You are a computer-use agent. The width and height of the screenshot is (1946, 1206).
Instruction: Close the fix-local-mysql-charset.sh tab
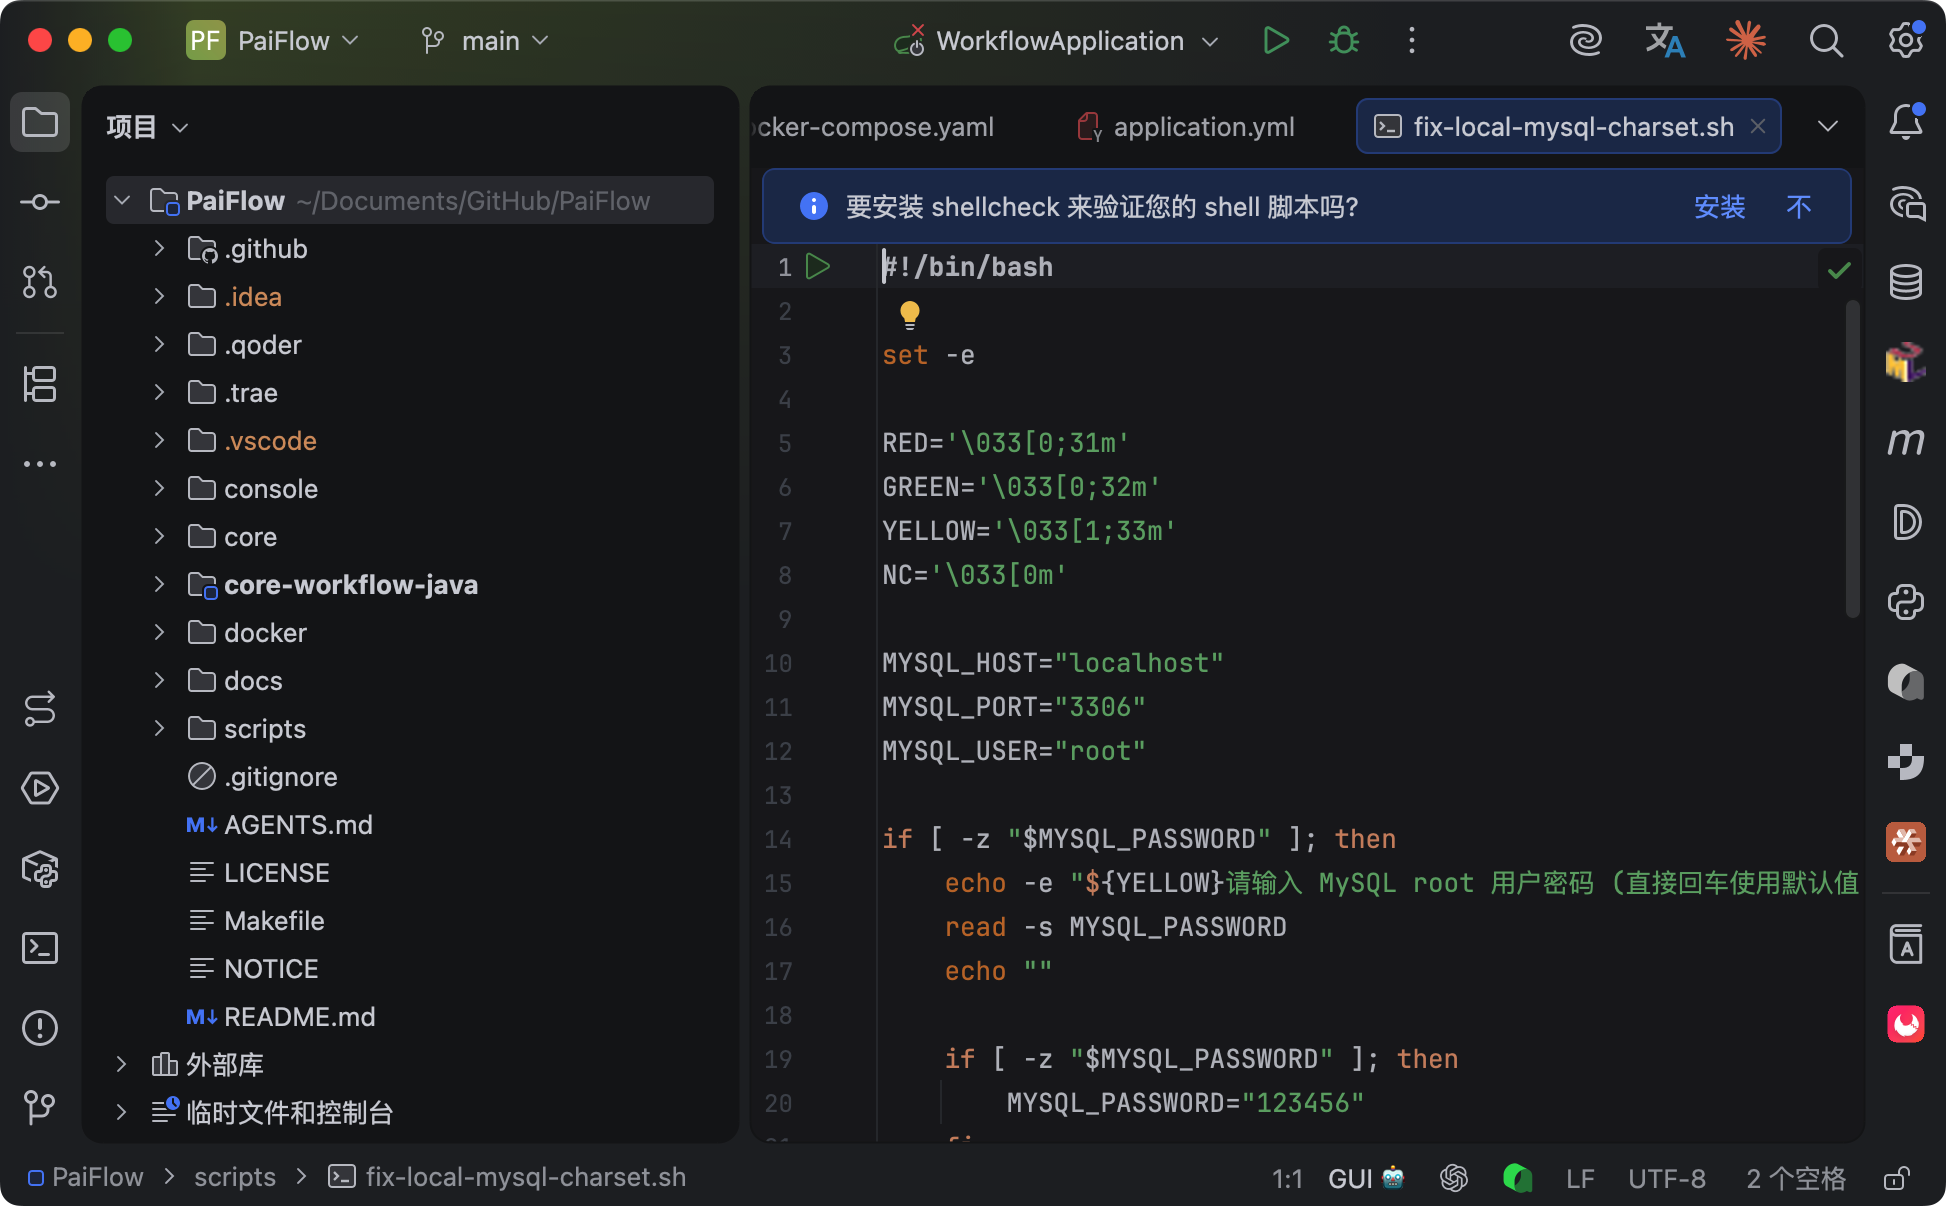(1758, 127)
